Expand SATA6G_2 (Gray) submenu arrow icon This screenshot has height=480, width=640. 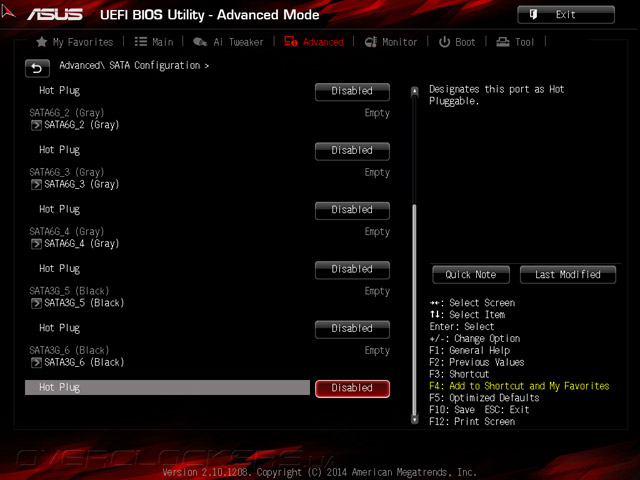(x=36, y=125)
